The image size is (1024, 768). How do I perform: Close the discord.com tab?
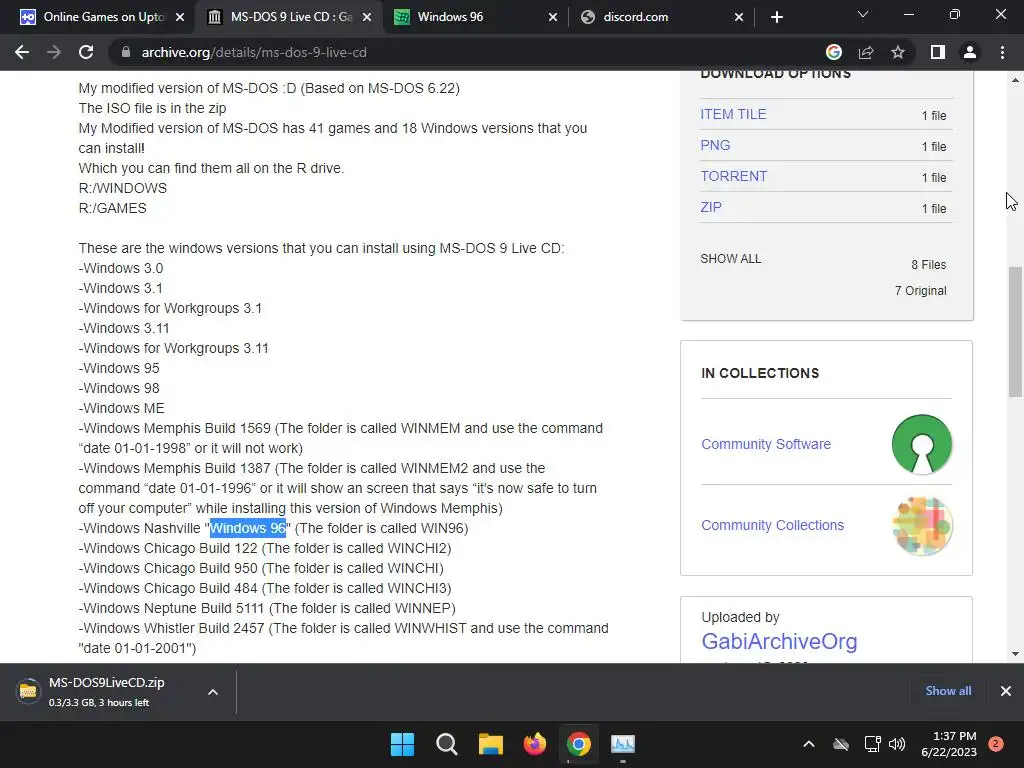[739, 17]
